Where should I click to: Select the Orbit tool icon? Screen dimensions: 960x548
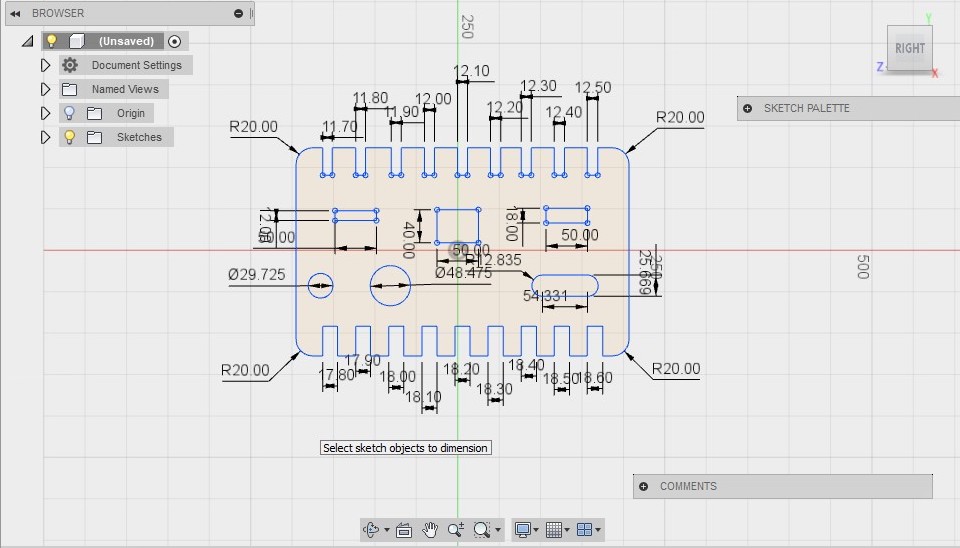pos(371,530)
